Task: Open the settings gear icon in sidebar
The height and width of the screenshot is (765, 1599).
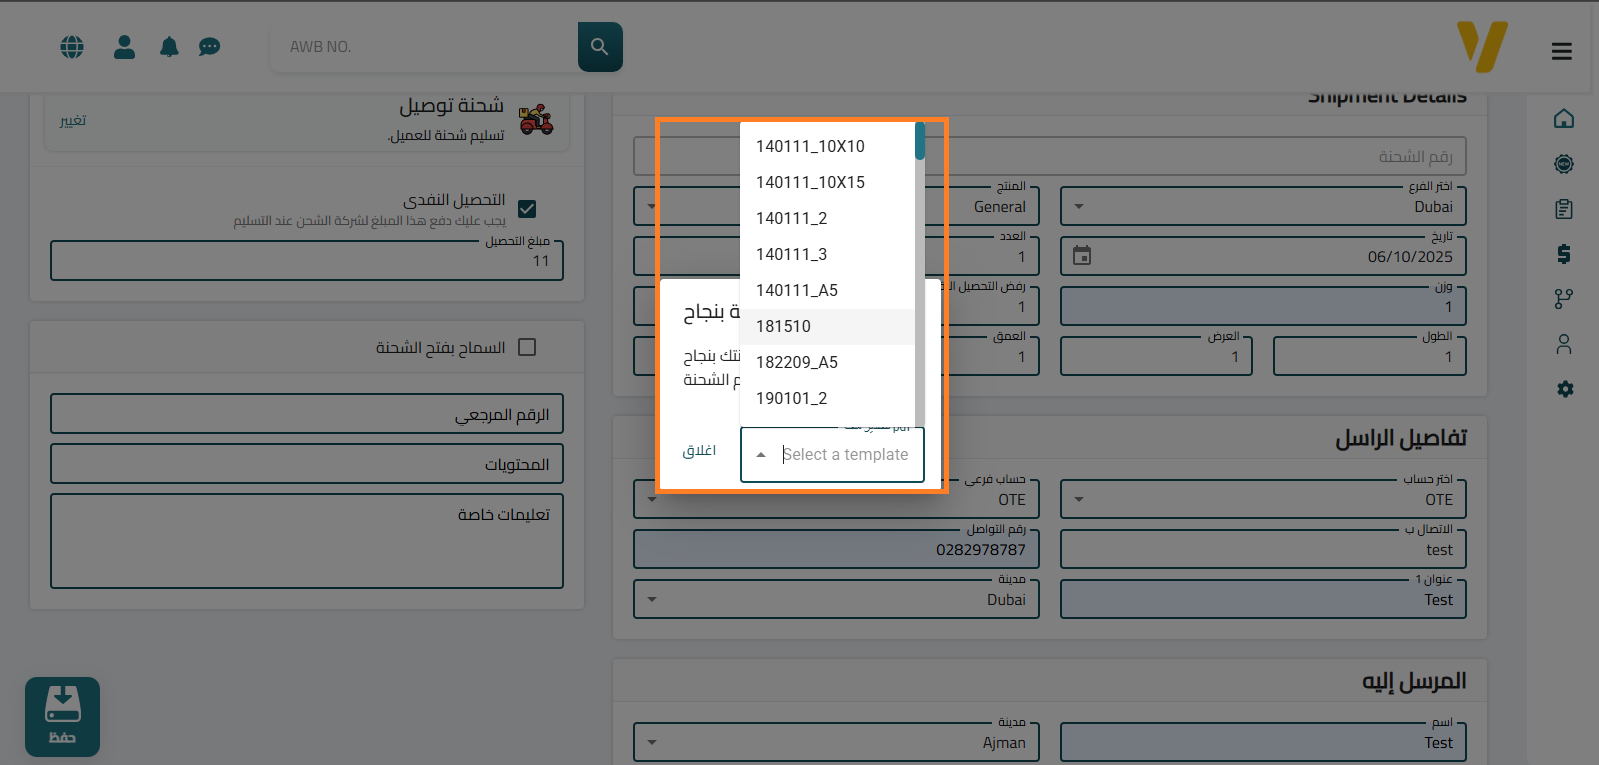Action: (x=1565, y=389)
